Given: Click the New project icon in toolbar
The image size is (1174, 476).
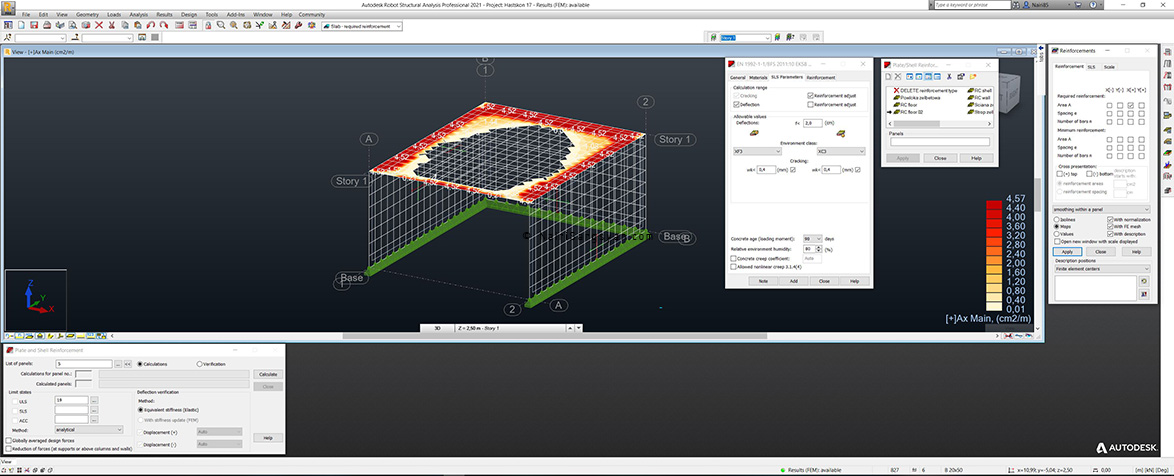Looking at the screenshot, I should 21,25.
